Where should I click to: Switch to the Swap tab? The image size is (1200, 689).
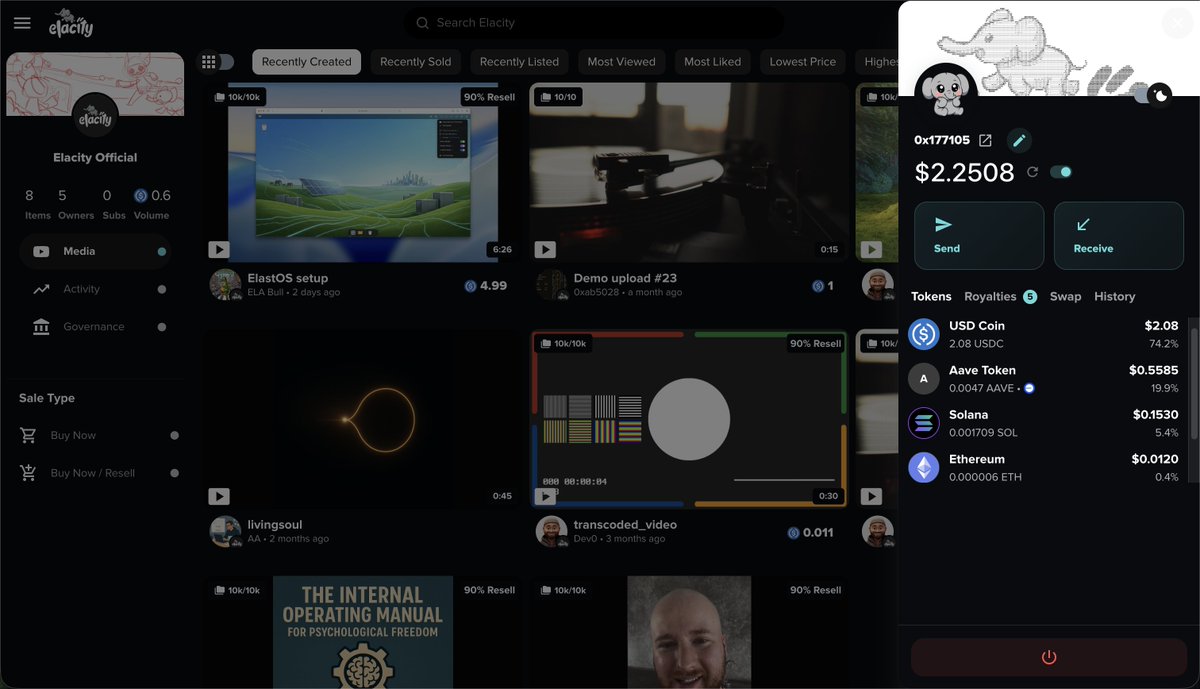click(x=1065, y=297)
